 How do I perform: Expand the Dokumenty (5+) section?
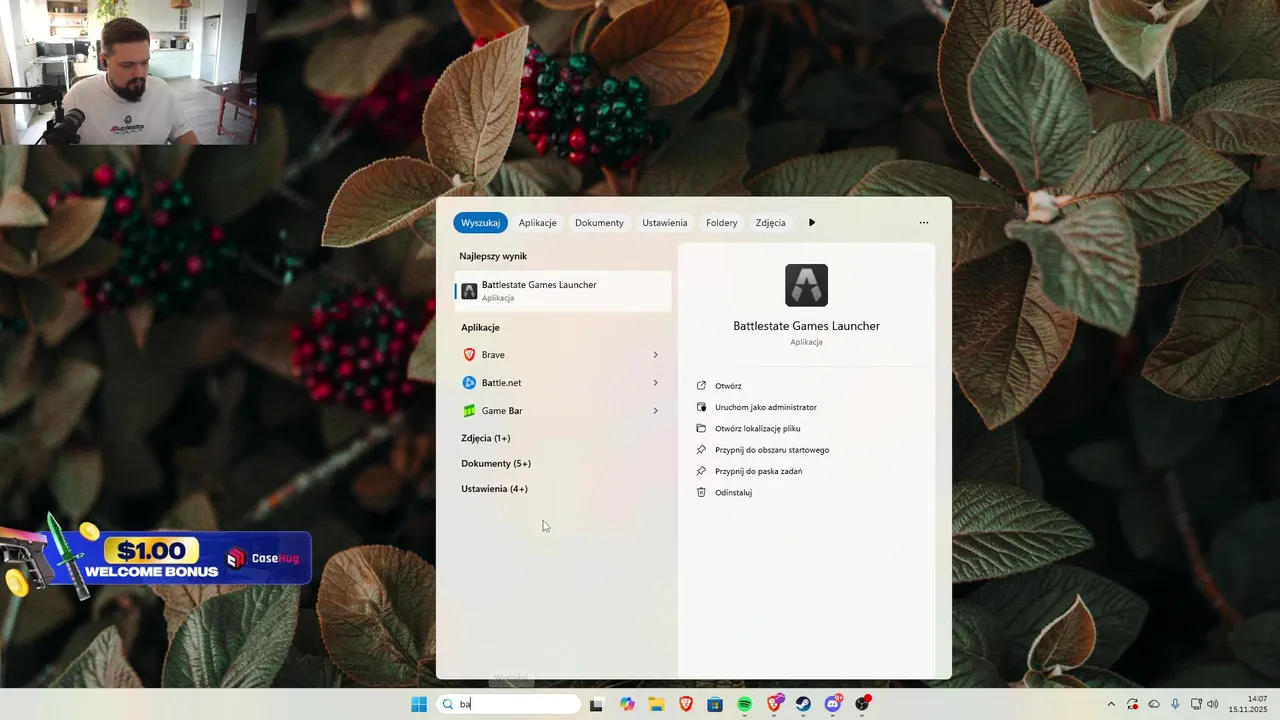pos(496,464)
